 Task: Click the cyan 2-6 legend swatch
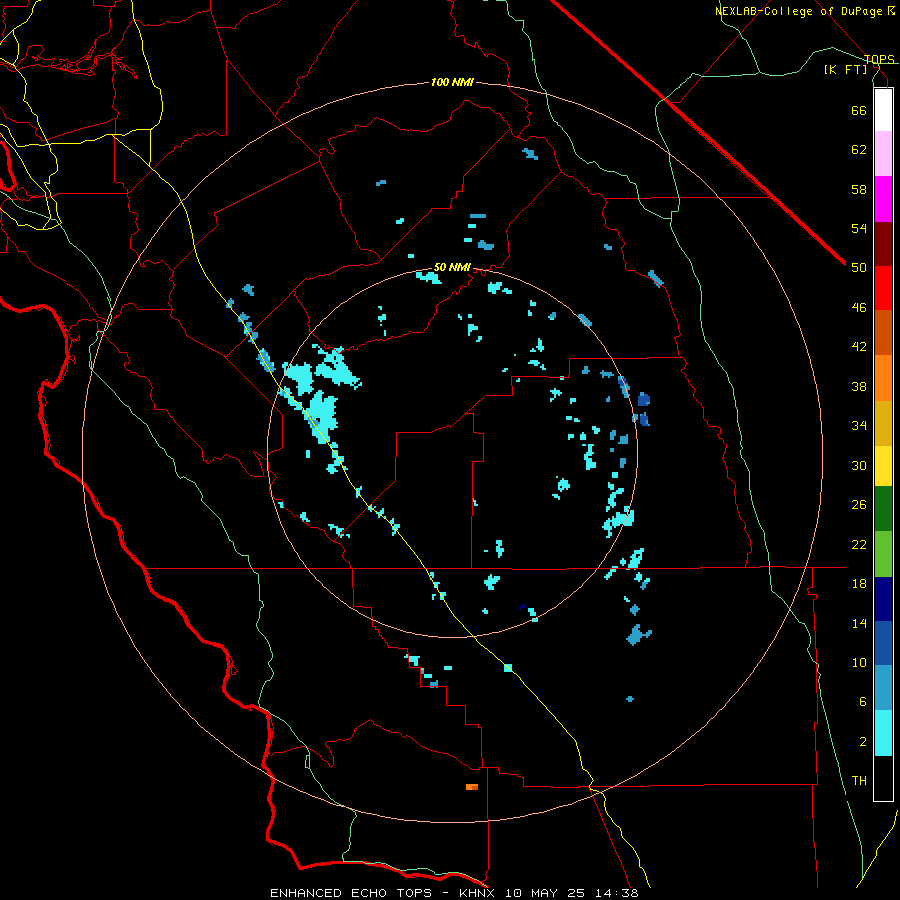(883, 733)
